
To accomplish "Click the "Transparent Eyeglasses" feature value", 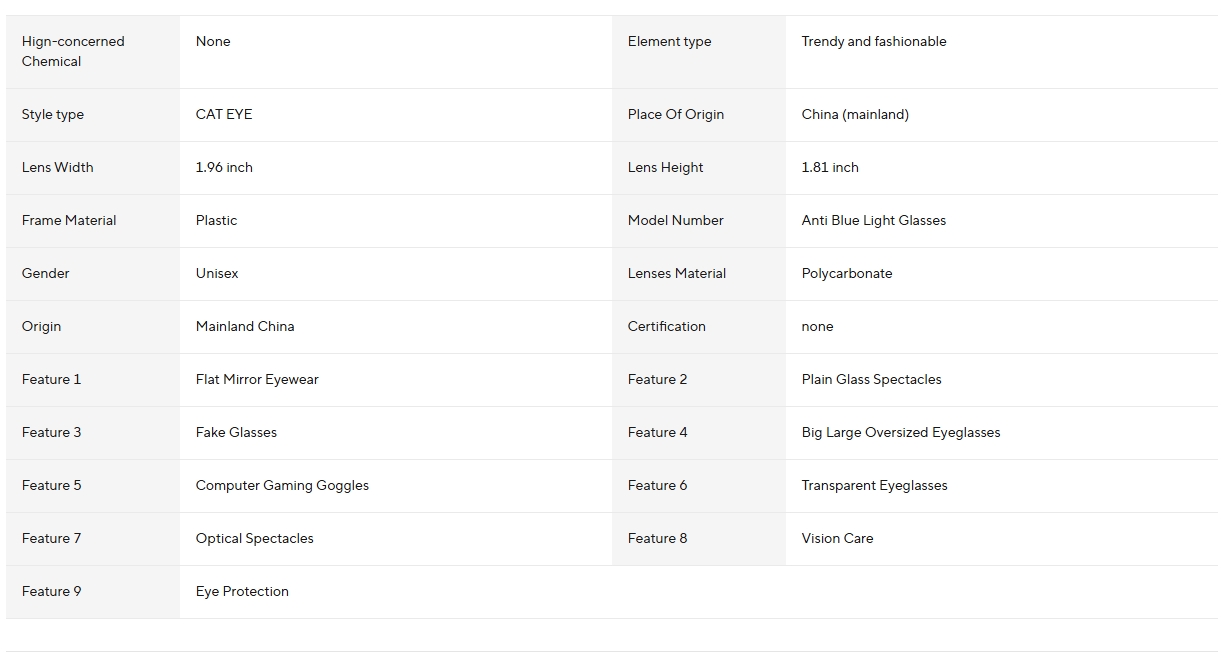I will [874, 486].
